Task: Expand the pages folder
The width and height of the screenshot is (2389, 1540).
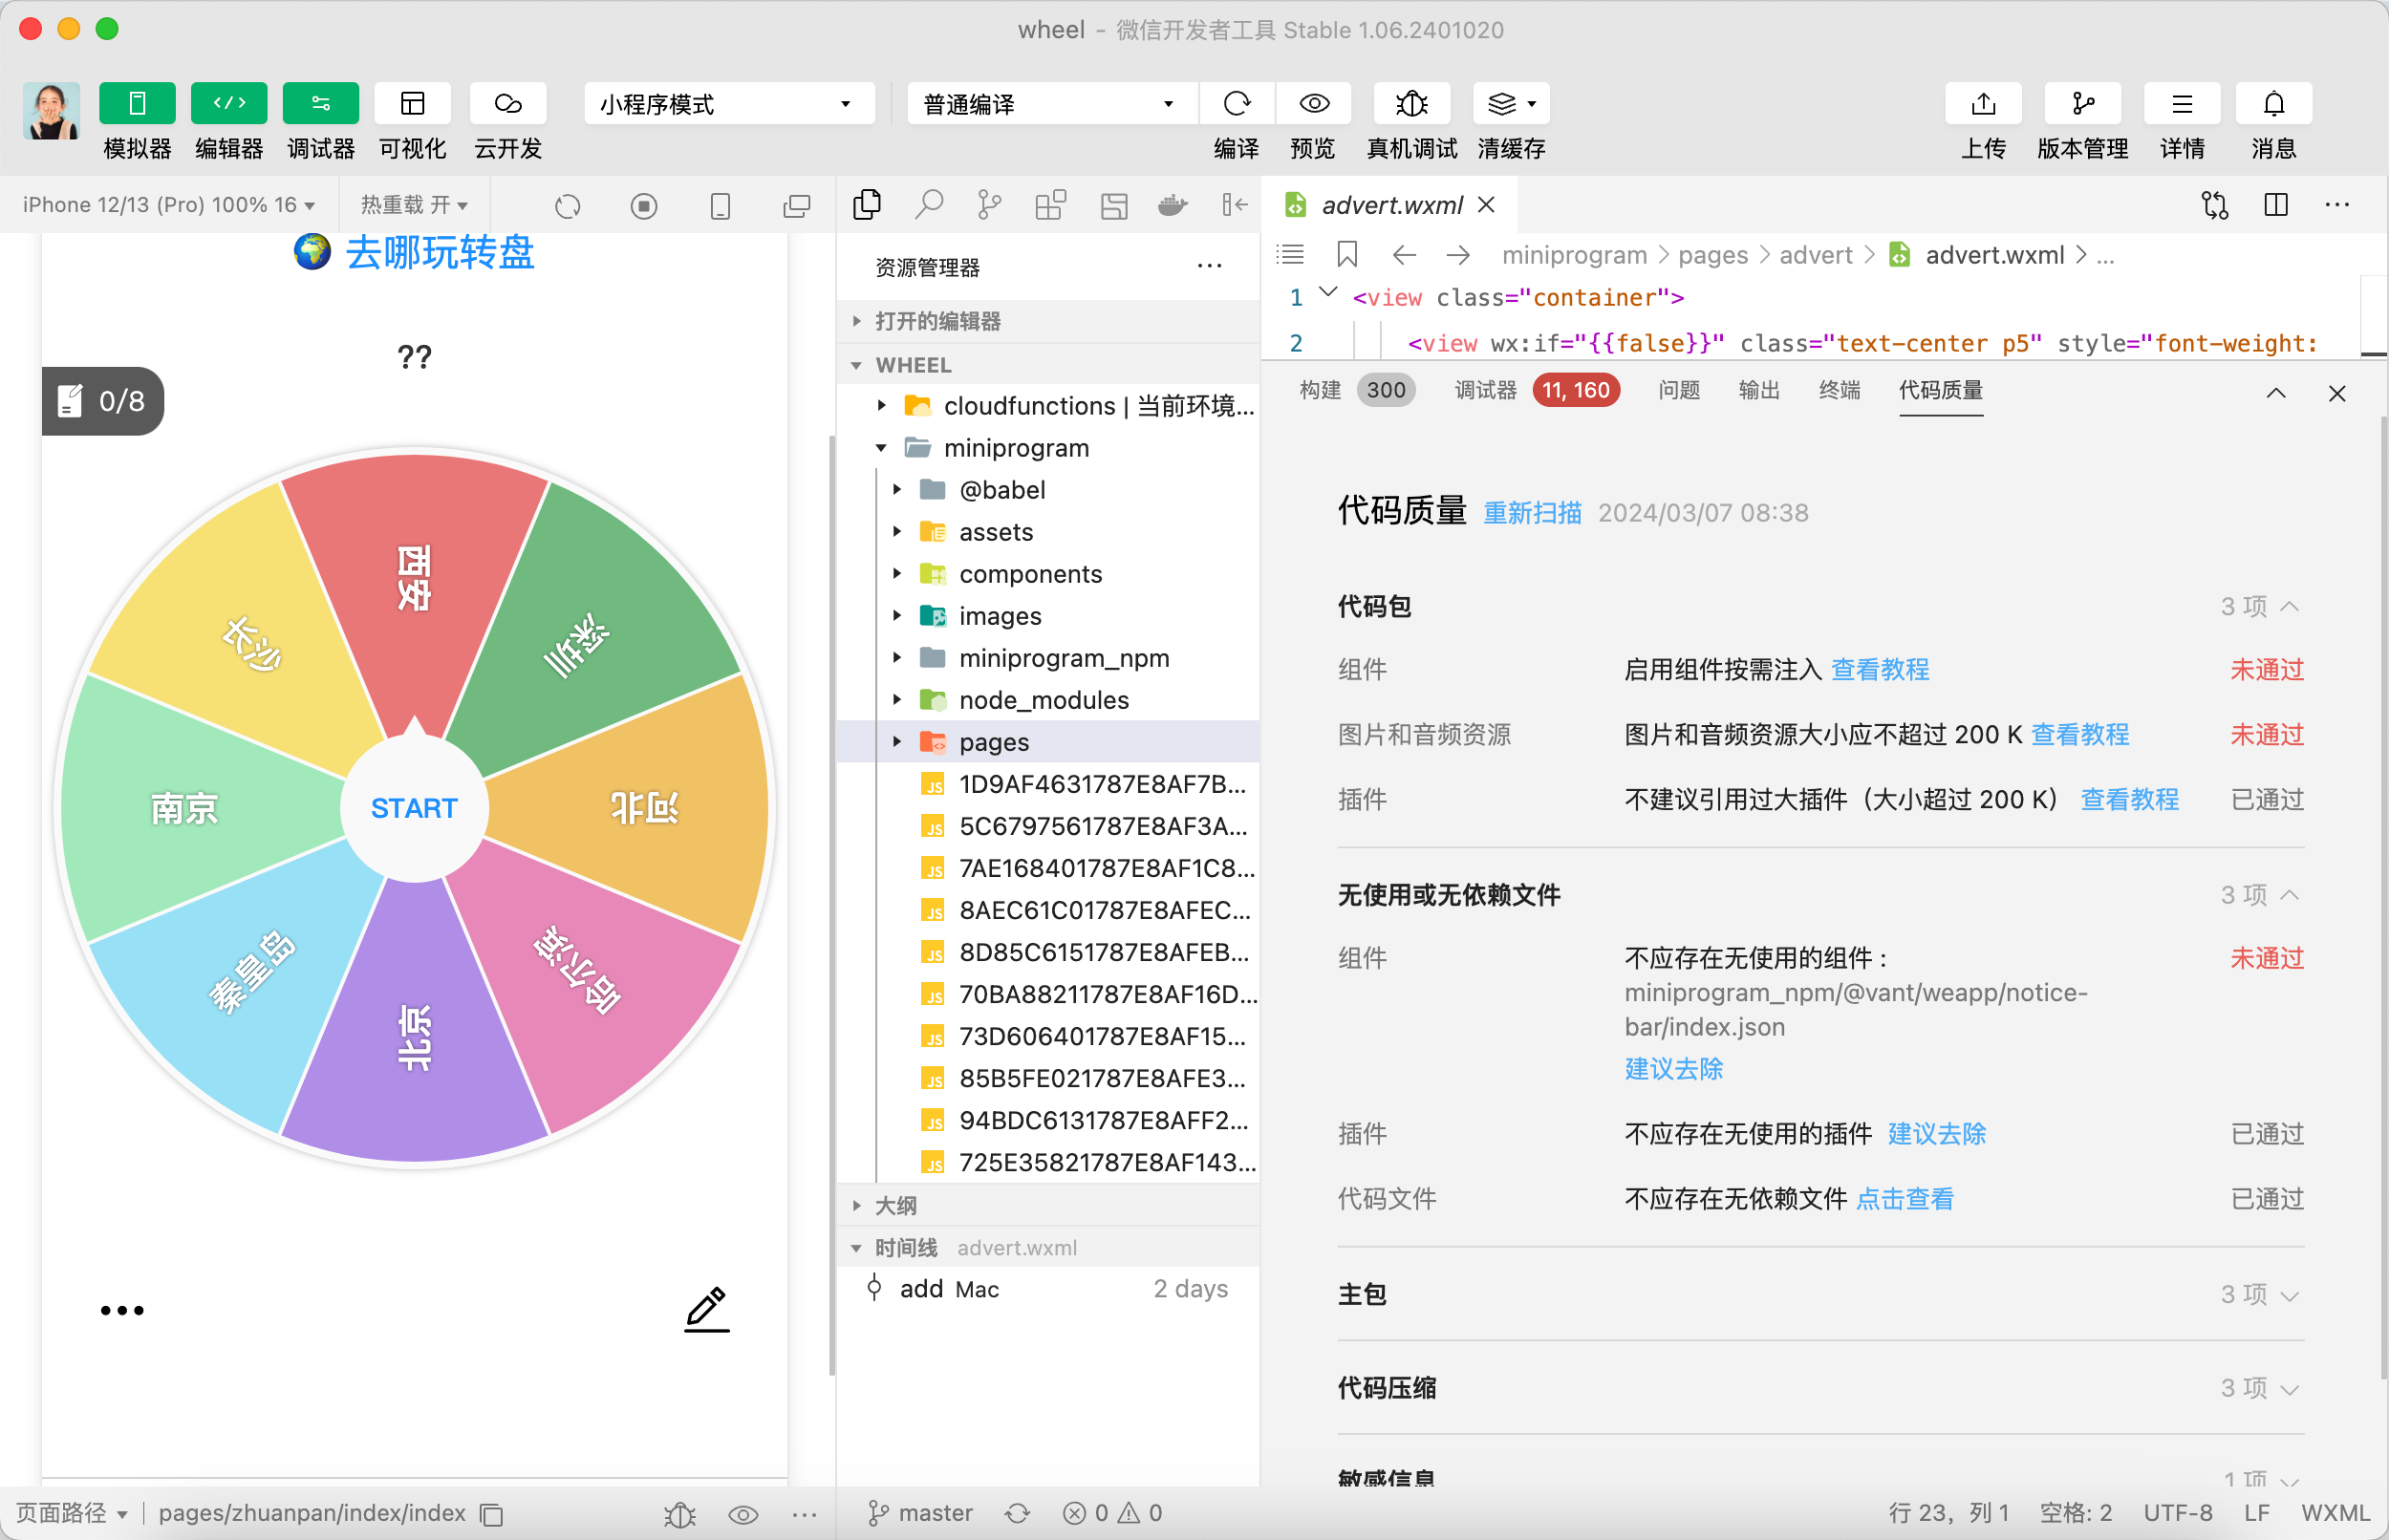Action: coord(993,742)
